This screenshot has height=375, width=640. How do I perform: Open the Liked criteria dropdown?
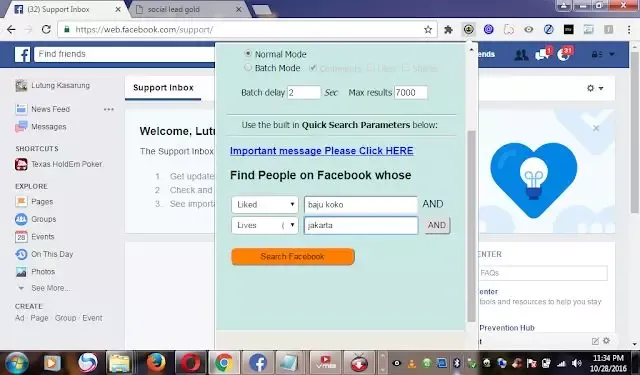pyautogui.click(x=264, y=204)
